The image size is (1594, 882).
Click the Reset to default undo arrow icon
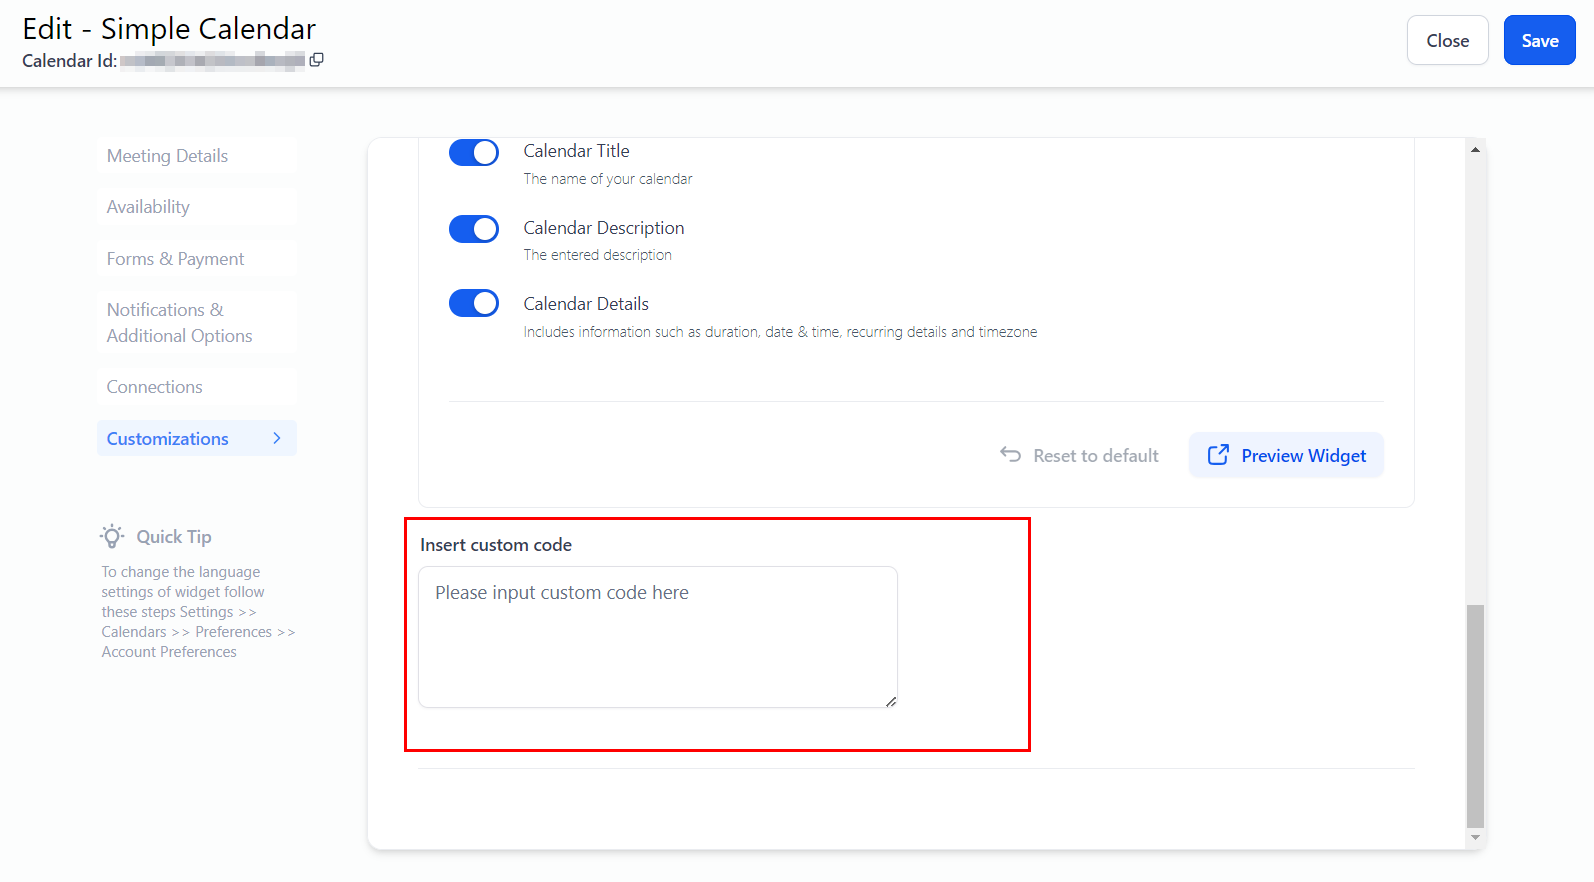tap(1010, 455)
